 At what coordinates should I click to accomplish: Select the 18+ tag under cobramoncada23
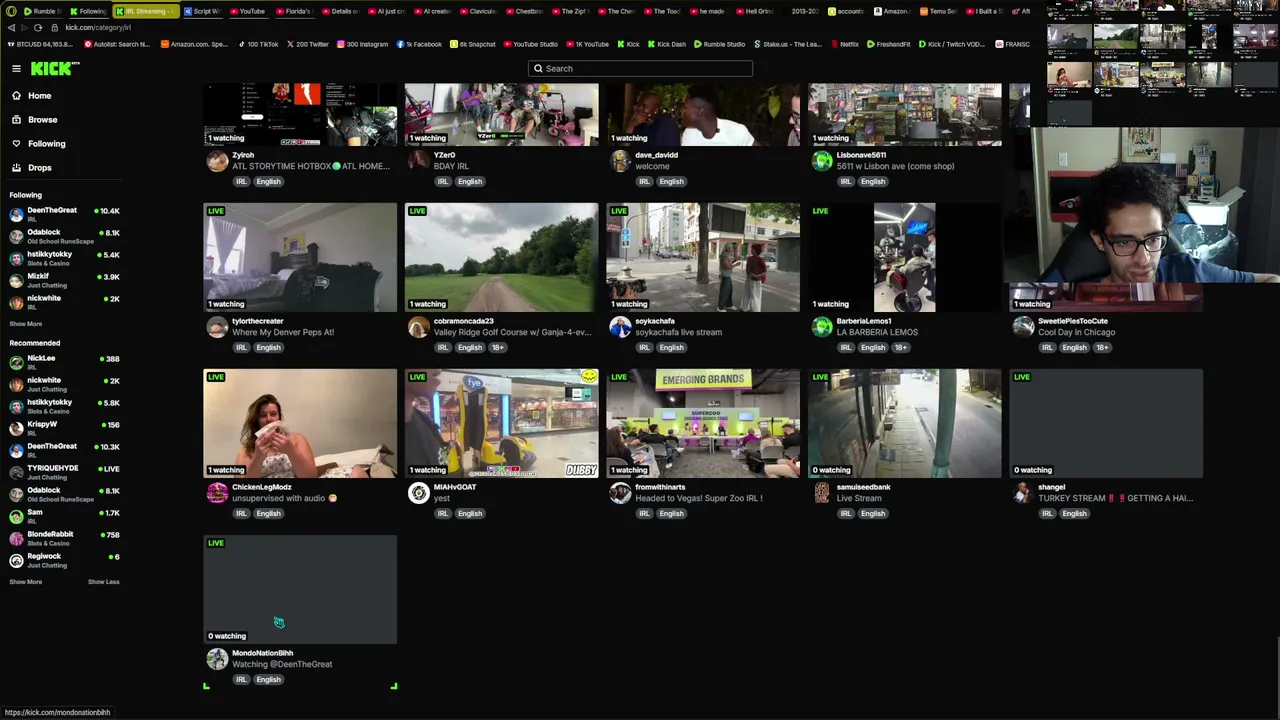click(x=498, y=348)
